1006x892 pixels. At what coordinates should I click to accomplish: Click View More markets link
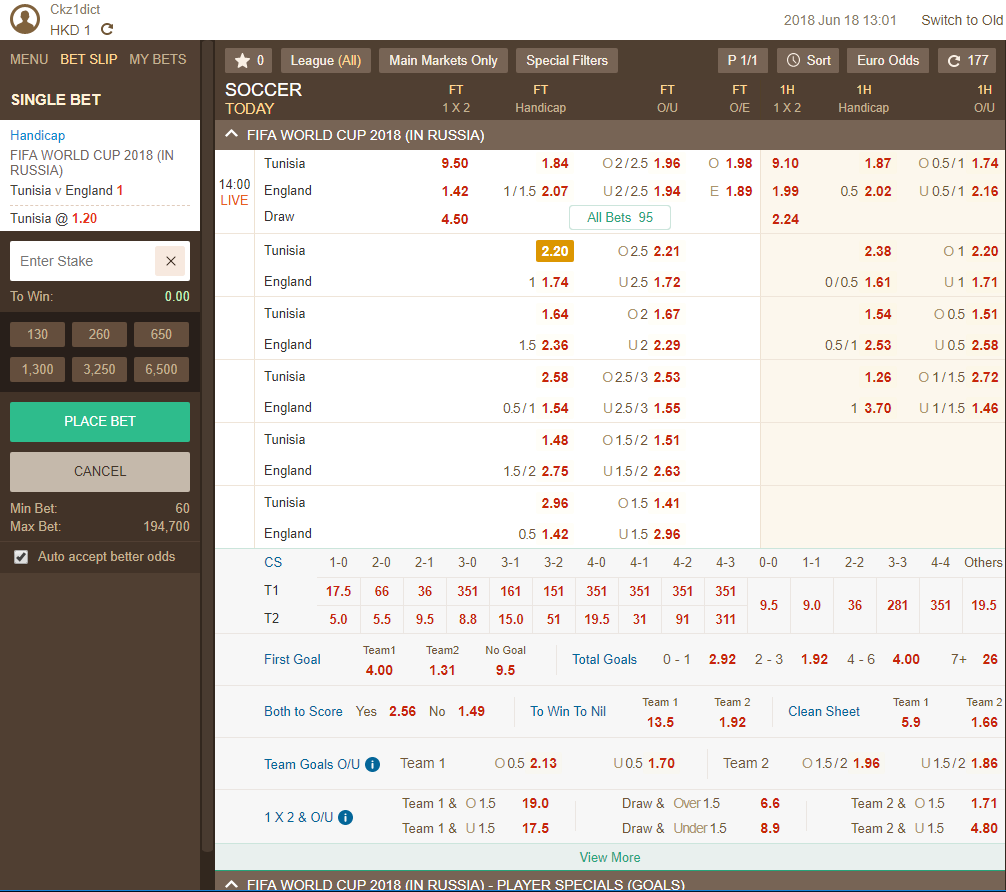pos(610,857)
